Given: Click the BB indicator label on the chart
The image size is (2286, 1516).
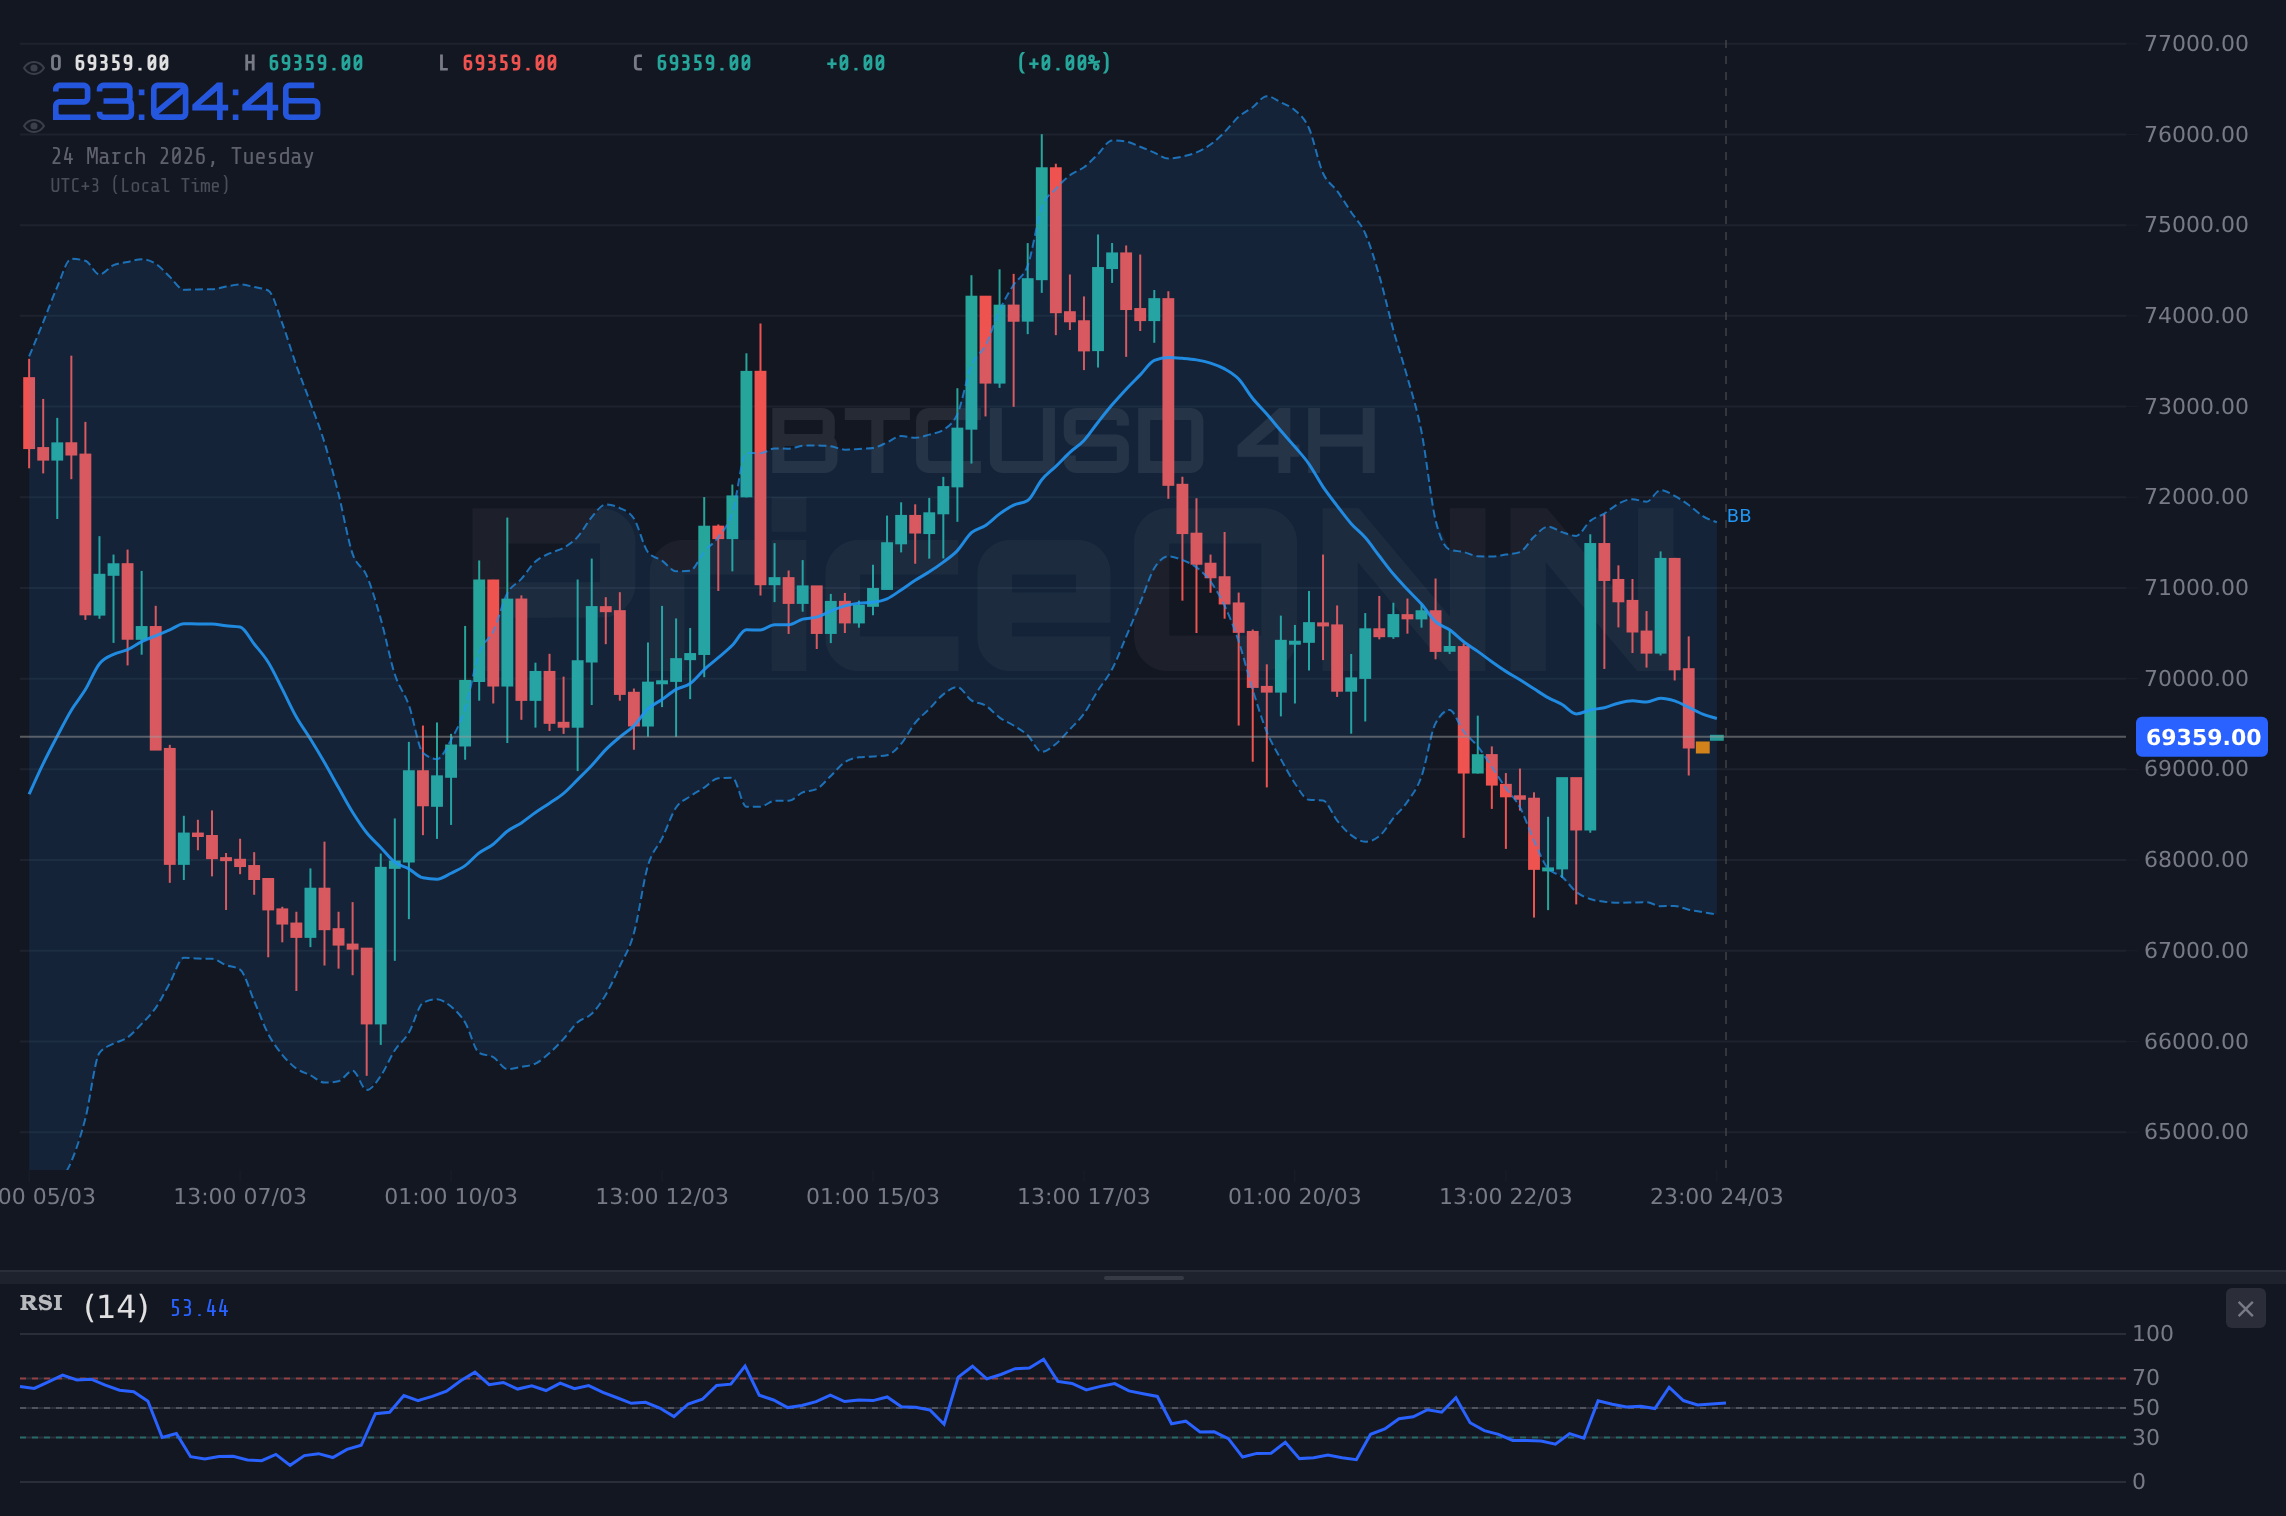Looking at the screenshot, I should [x=1738, y=516].
